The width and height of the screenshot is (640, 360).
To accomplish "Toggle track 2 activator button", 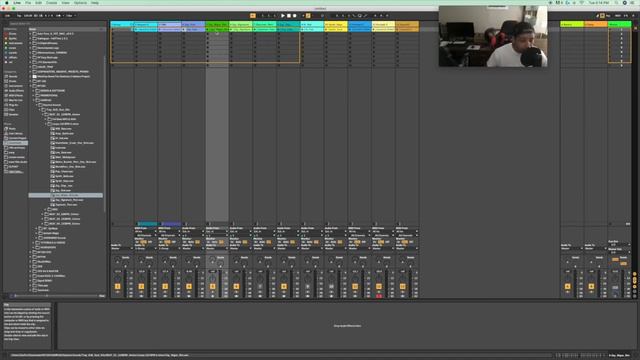I will point(141,287).
